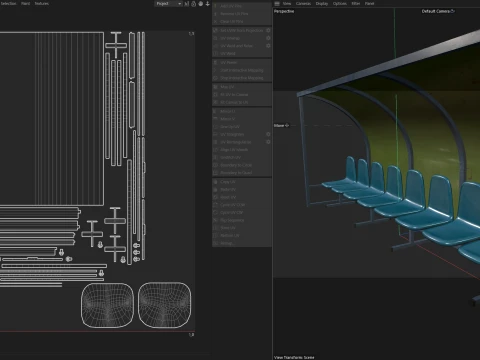This screenshot has height=360, width=480.
Task: Choose the UV Unwrap command
Action: pos(242,38)
